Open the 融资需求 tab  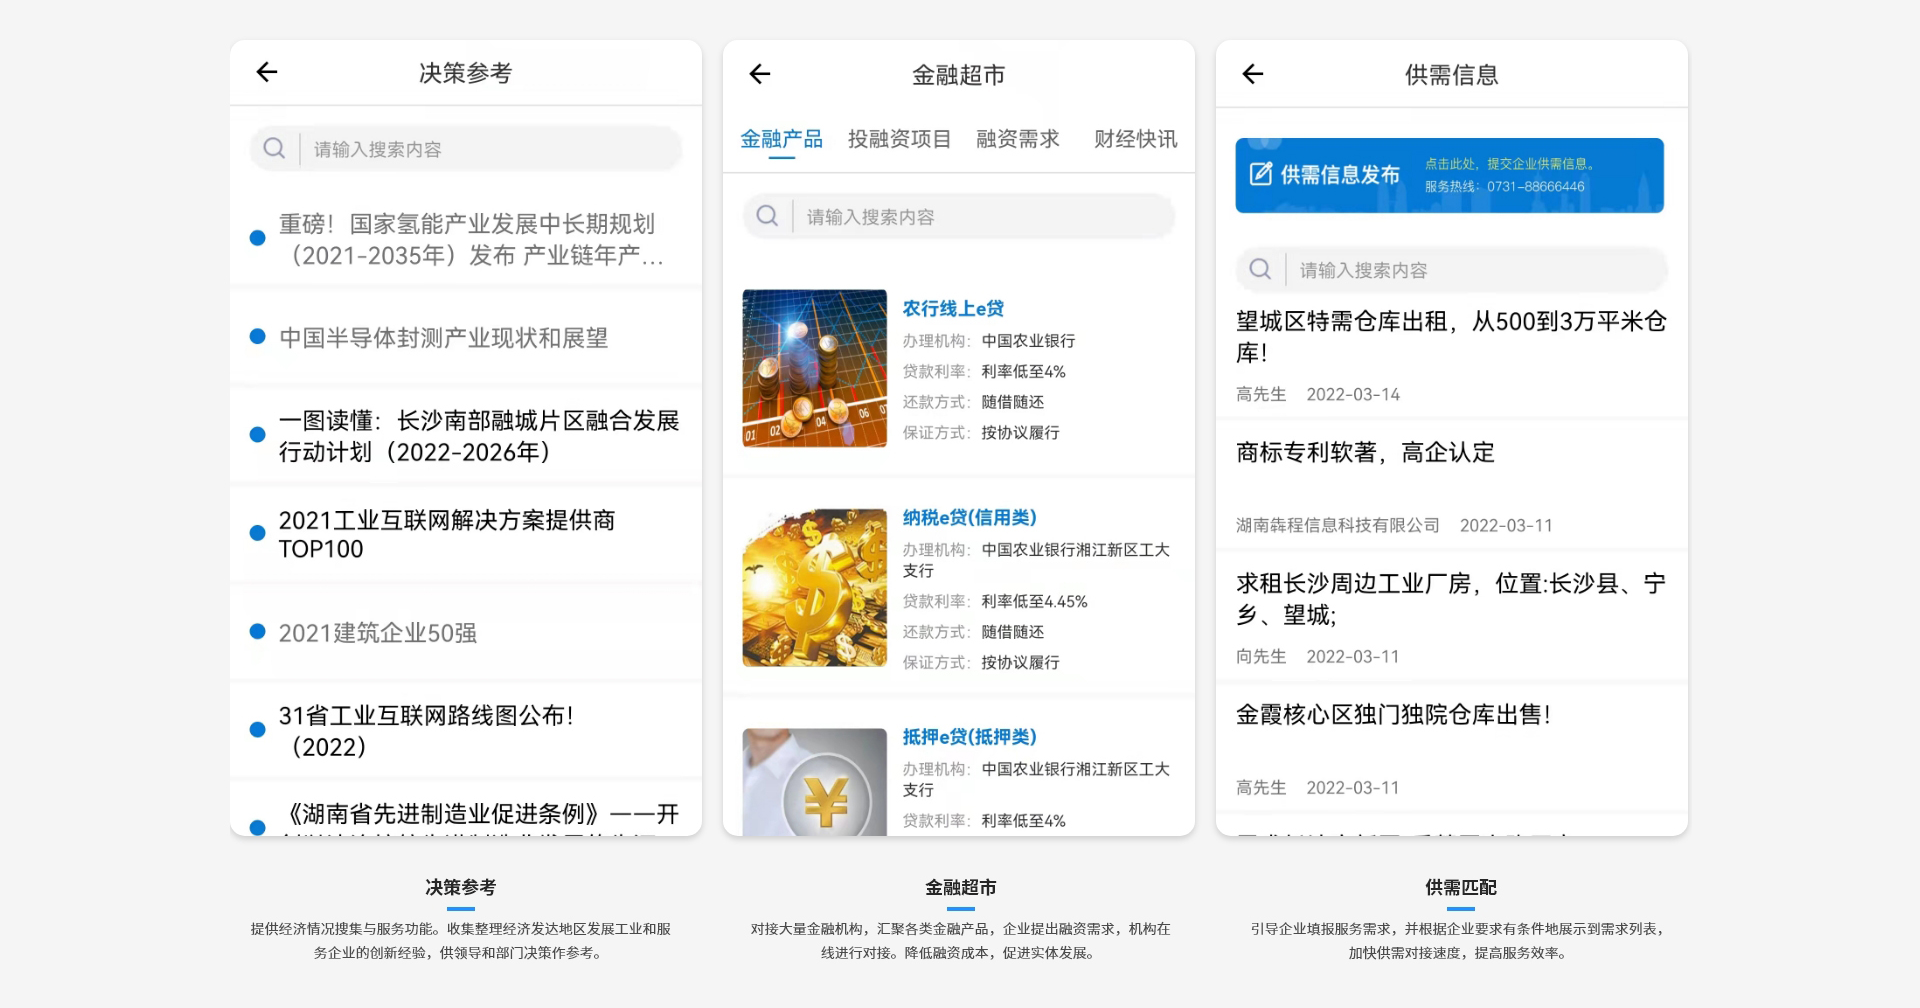(x=1017, y=139)
